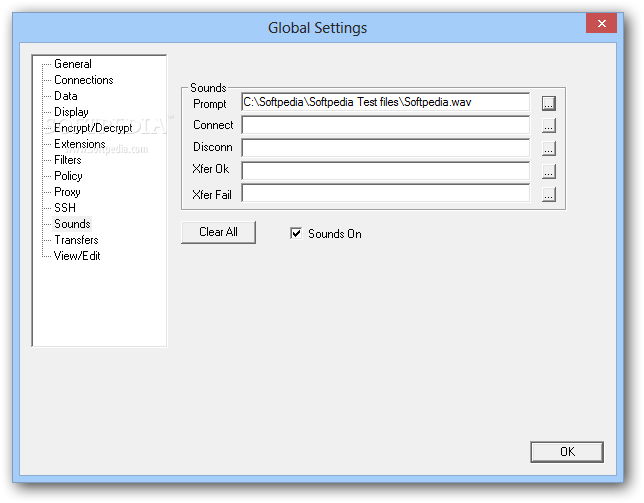This screenshot has height=503, width=644.
Task: Browse for the Xfer Fail sound file
Action: pos(549,194)
